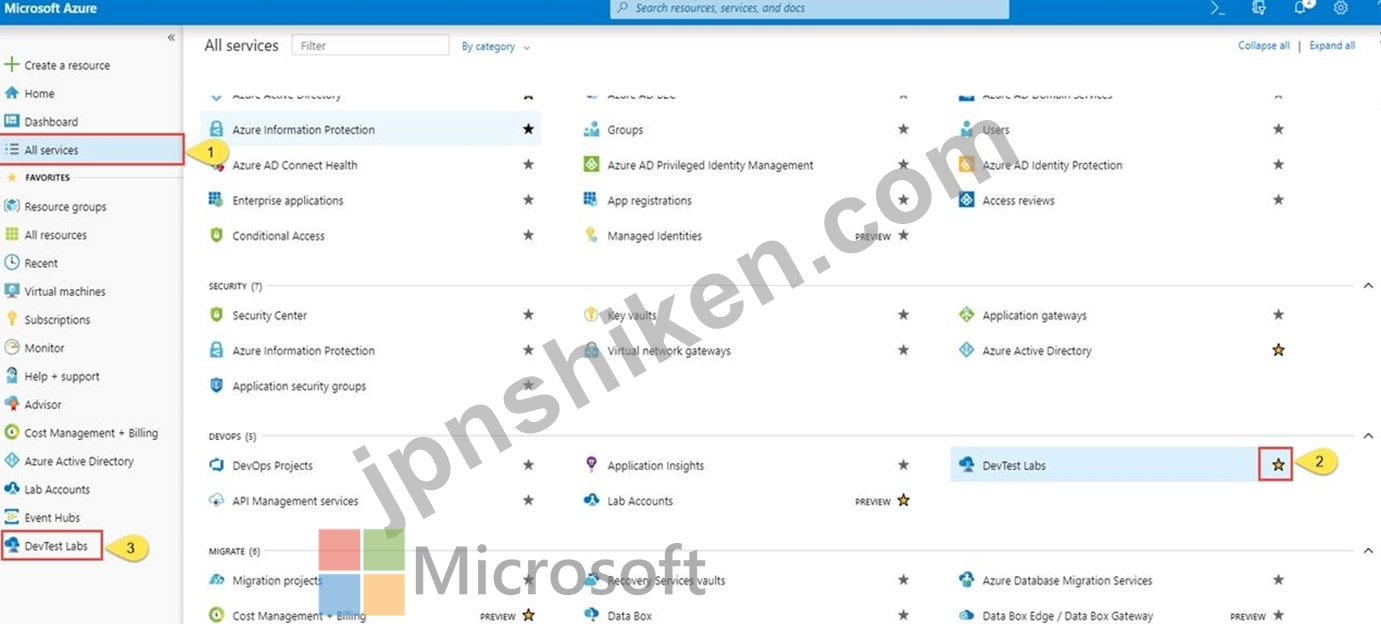Click the Create a resource plus icon
Screen dimensions: 1381x624
(x=12, y=65)
